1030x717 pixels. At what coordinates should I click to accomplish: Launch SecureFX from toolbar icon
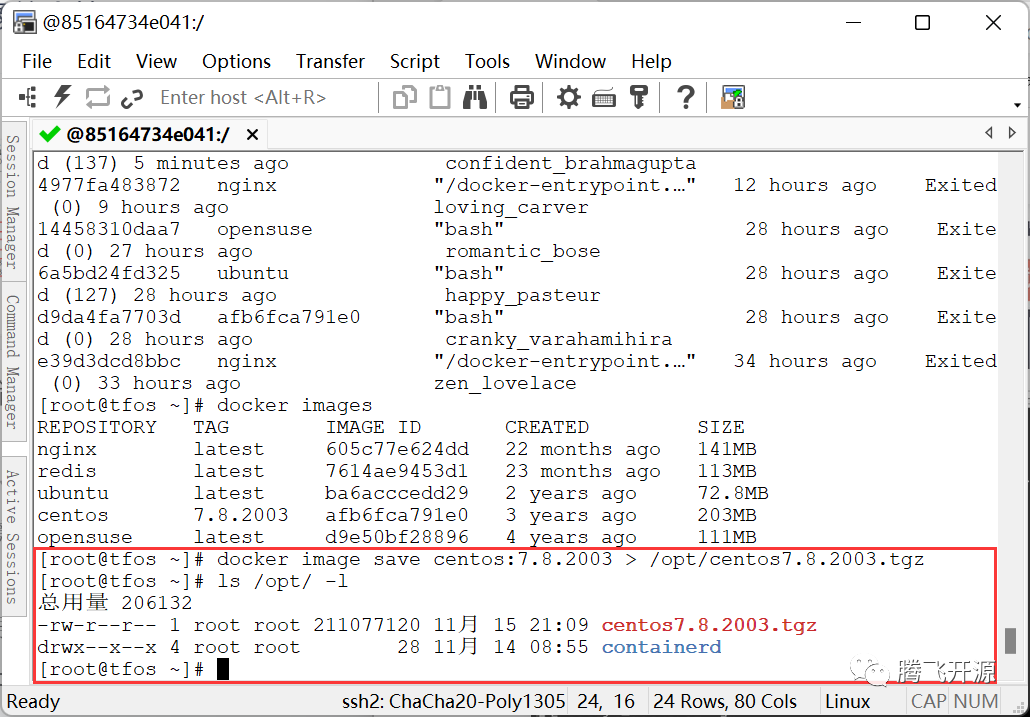tap(733, 98)
